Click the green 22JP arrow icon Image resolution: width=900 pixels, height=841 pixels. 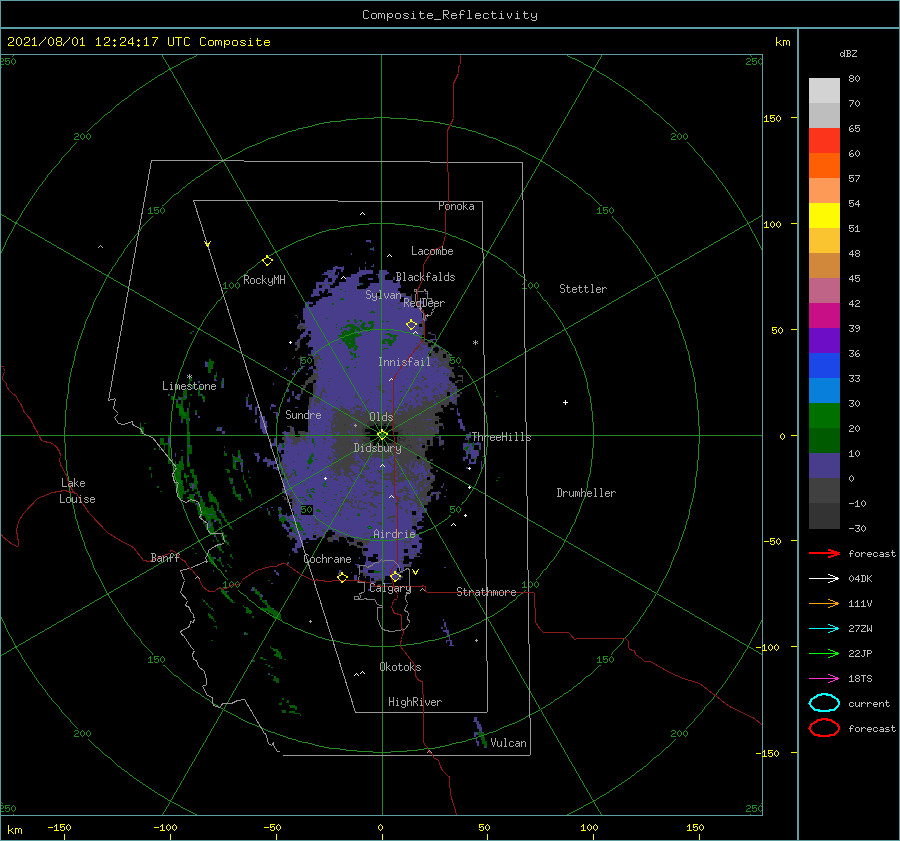click(x=824, y=653)
